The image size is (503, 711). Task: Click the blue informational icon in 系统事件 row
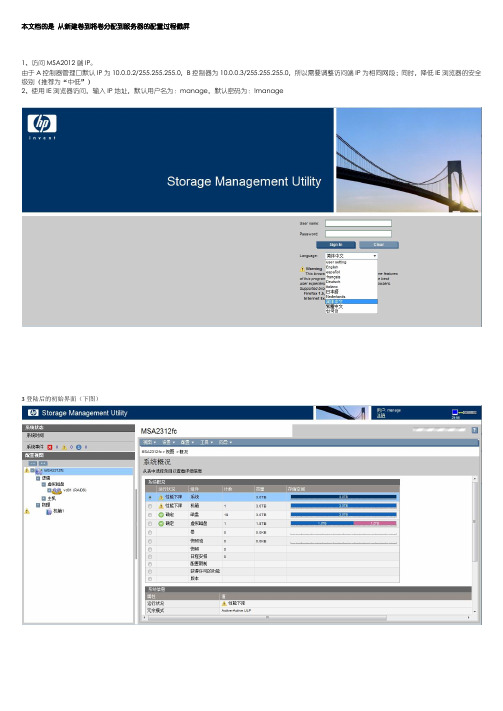click(78, 447)
